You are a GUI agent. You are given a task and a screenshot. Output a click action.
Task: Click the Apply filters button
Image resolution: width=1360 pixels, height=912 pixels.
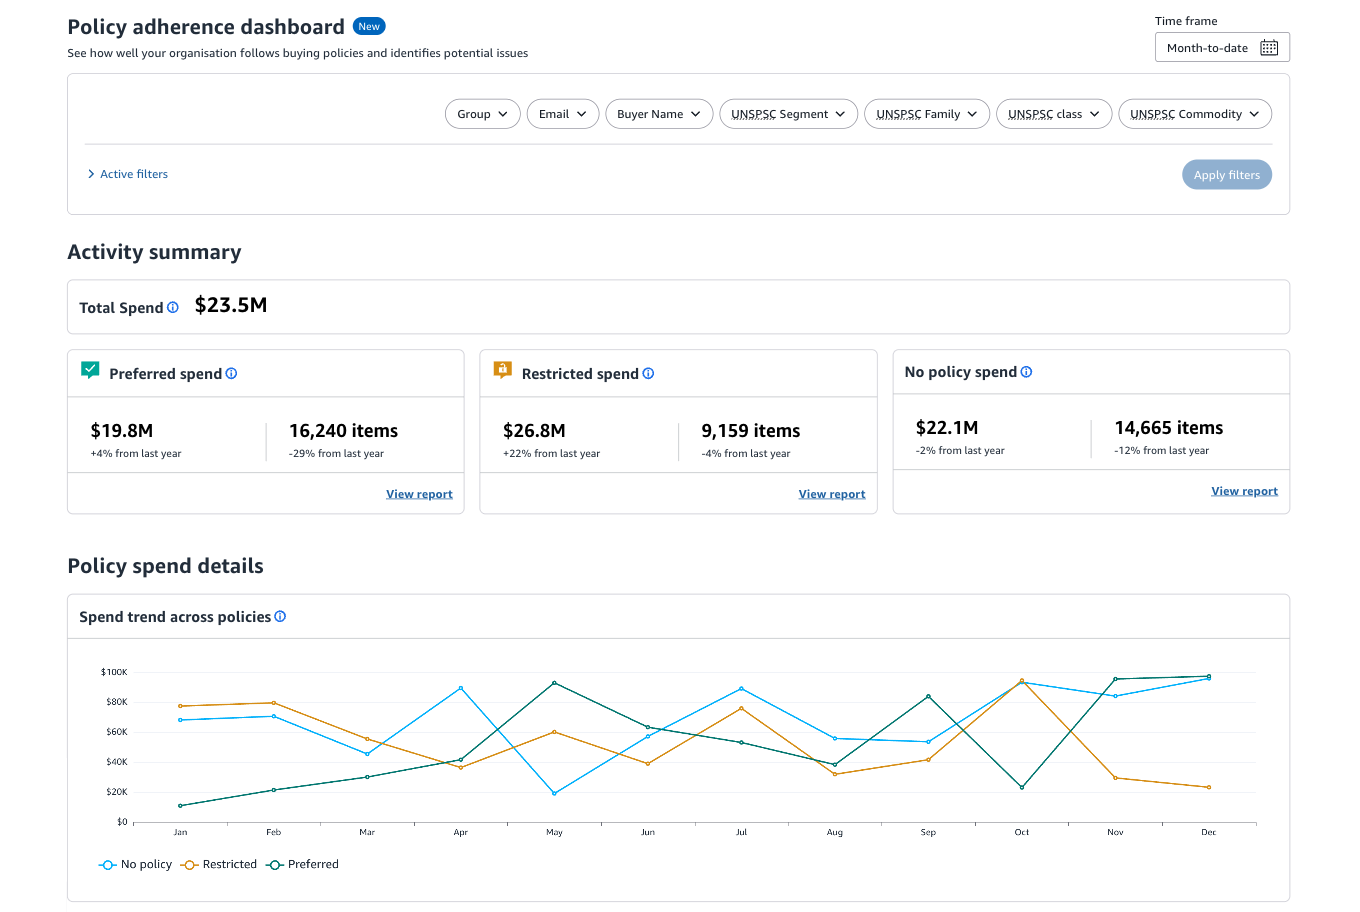pyautogui.click(x=1227, y=174)
